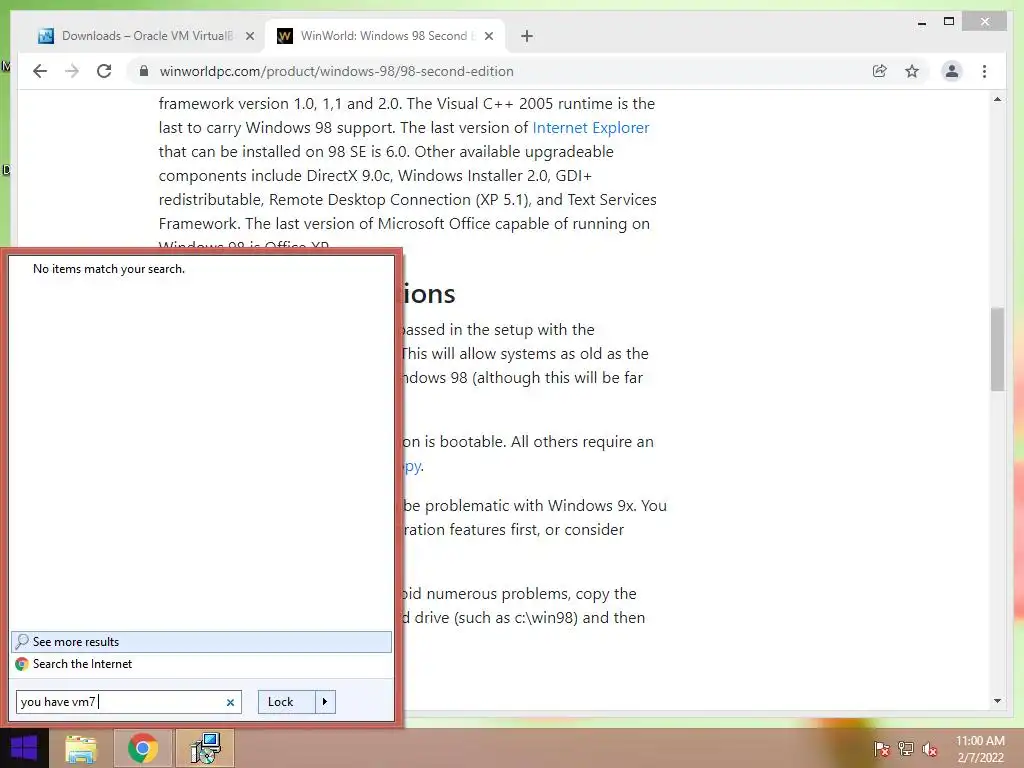
Task: Click the scrollbar up arrow
Action: pyautogui.click(x=997, y=100)
